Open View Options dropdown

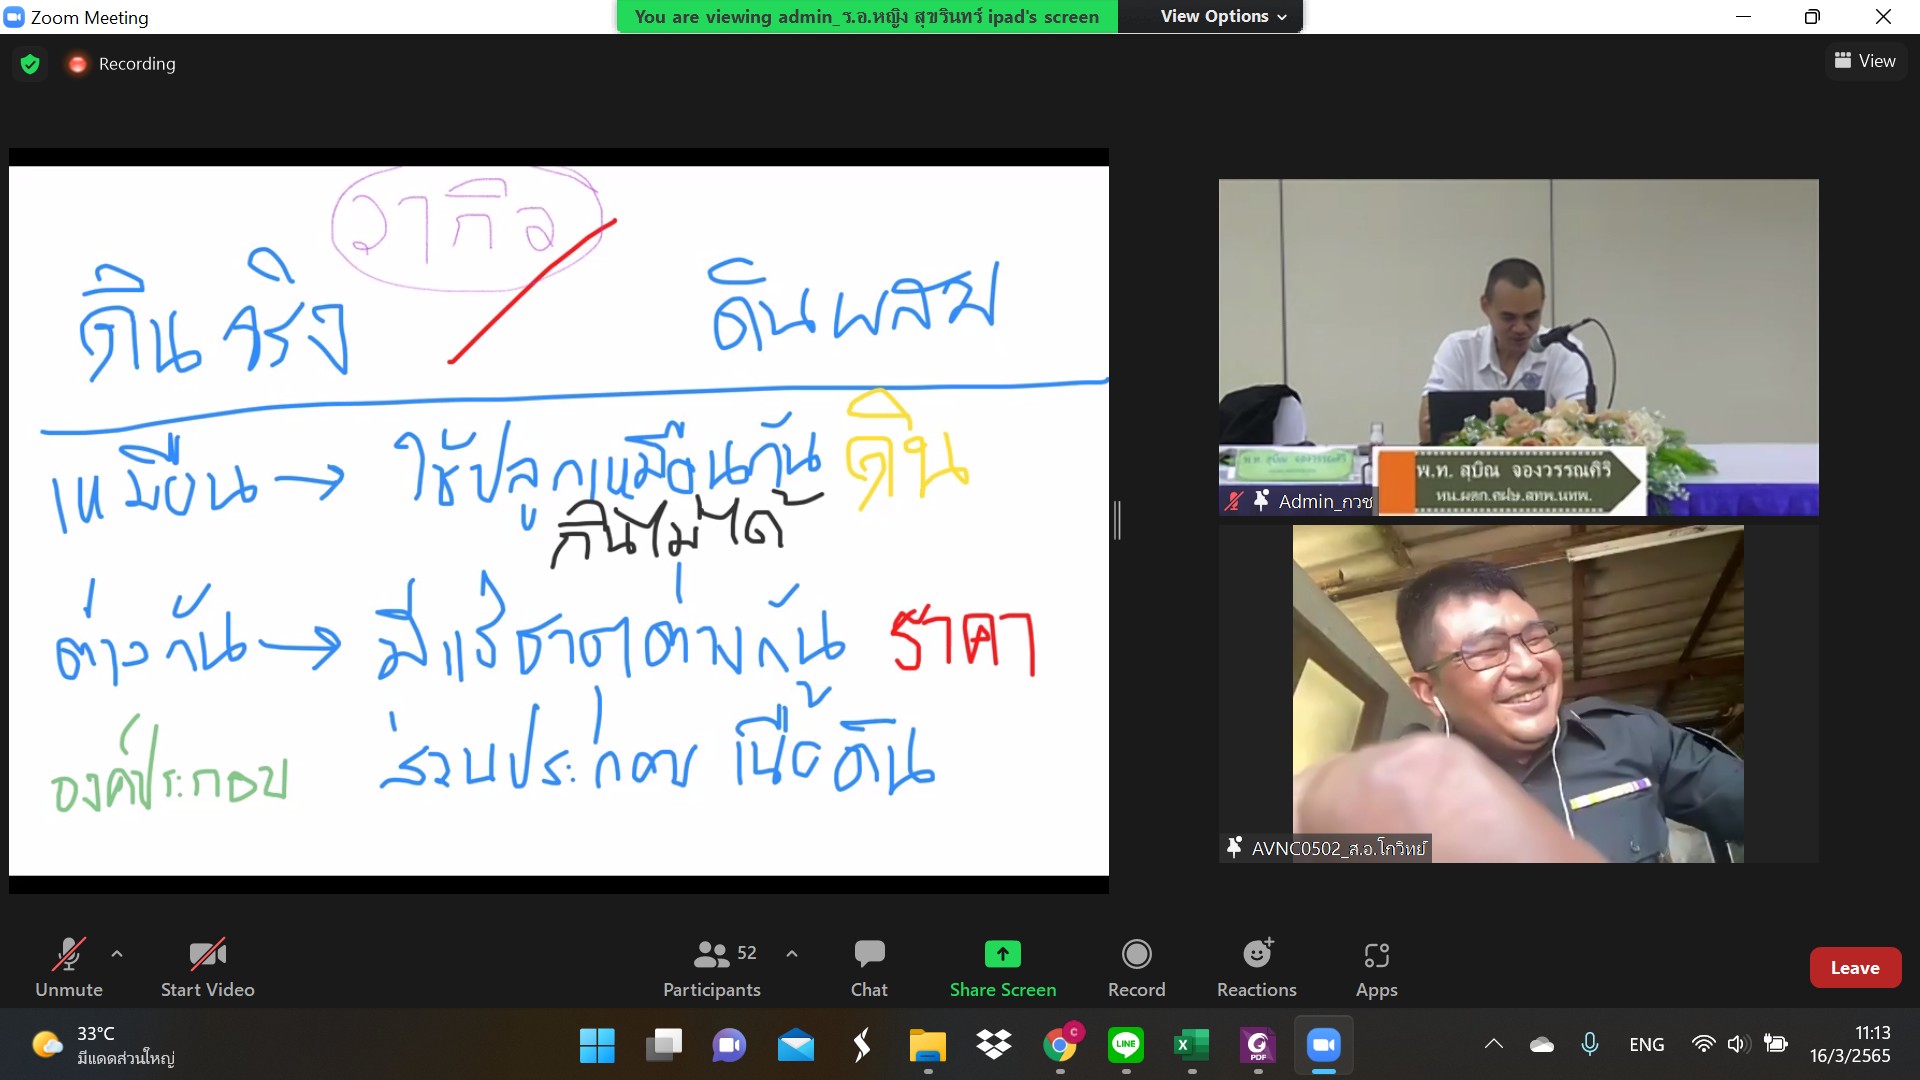pyautogui.click(x=1223, y=16)
